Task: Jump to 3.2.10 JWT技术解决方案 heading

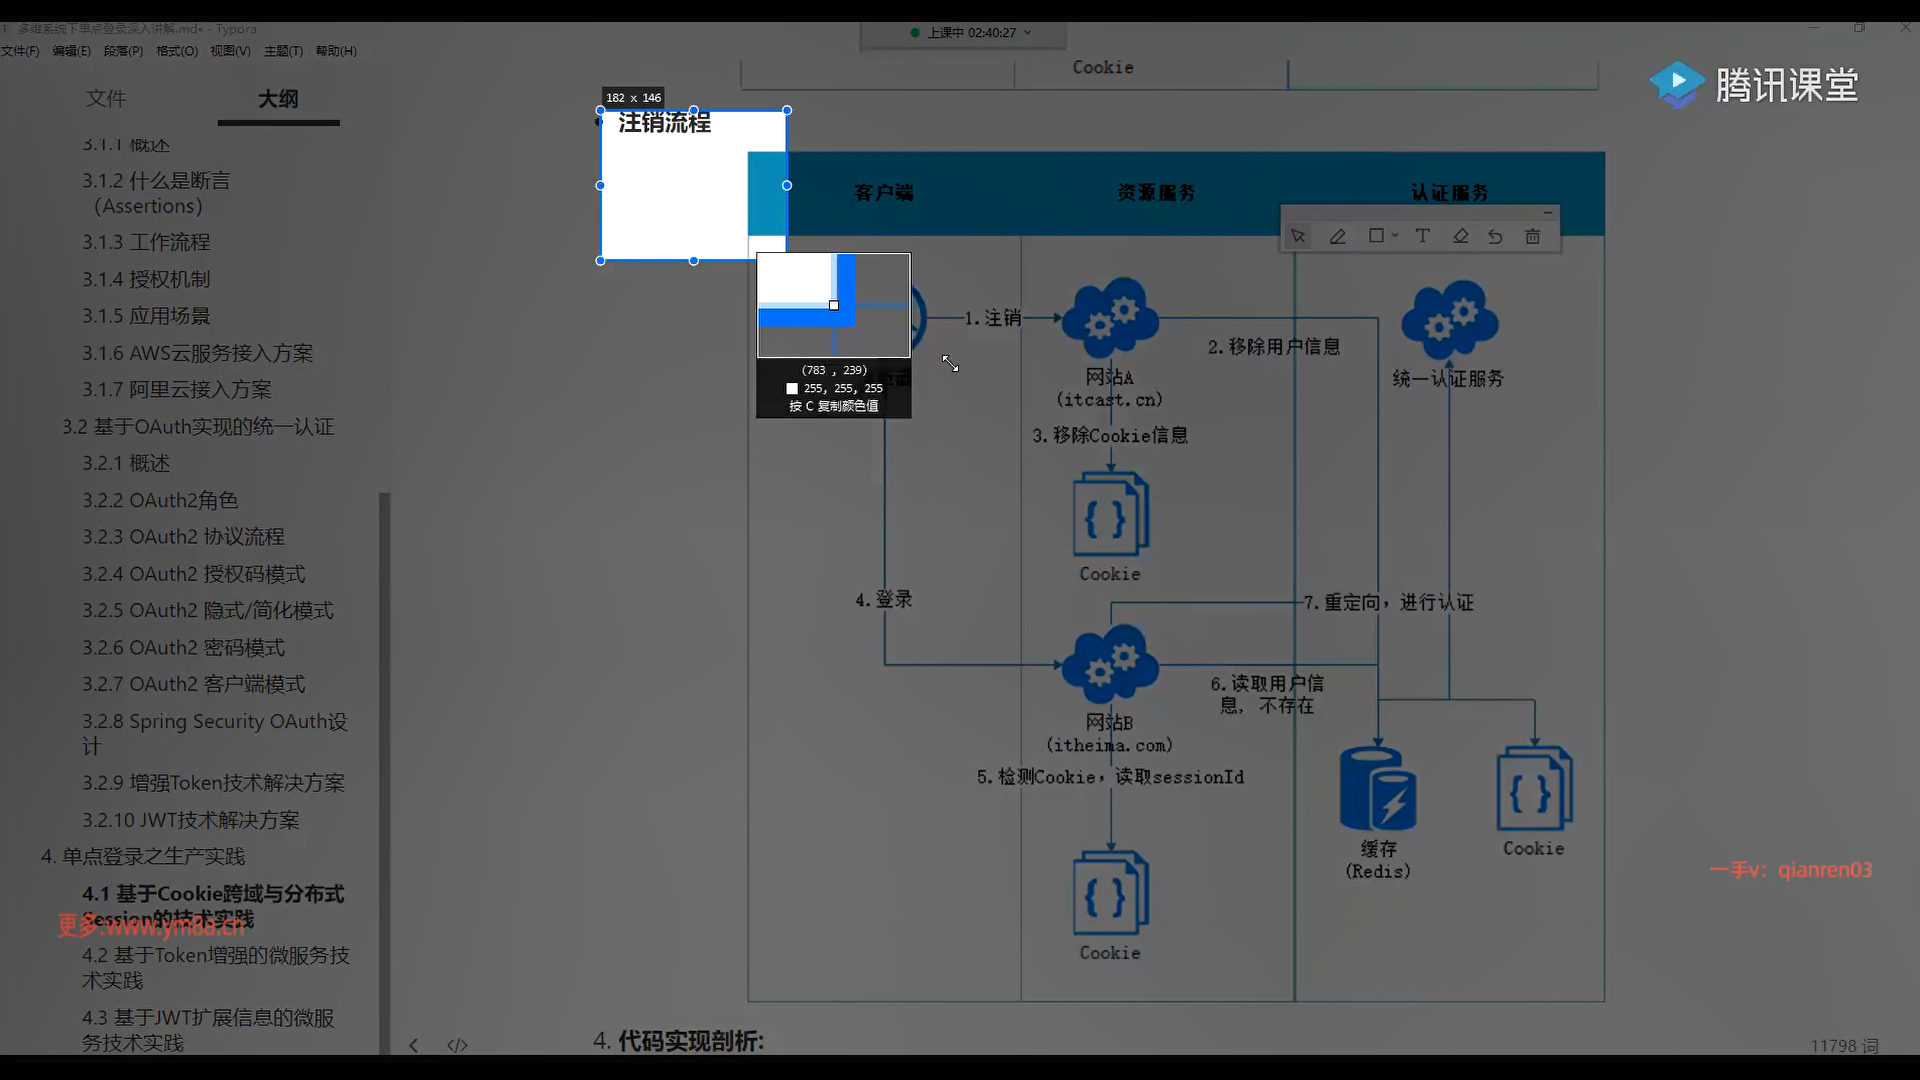Action: 190,820
